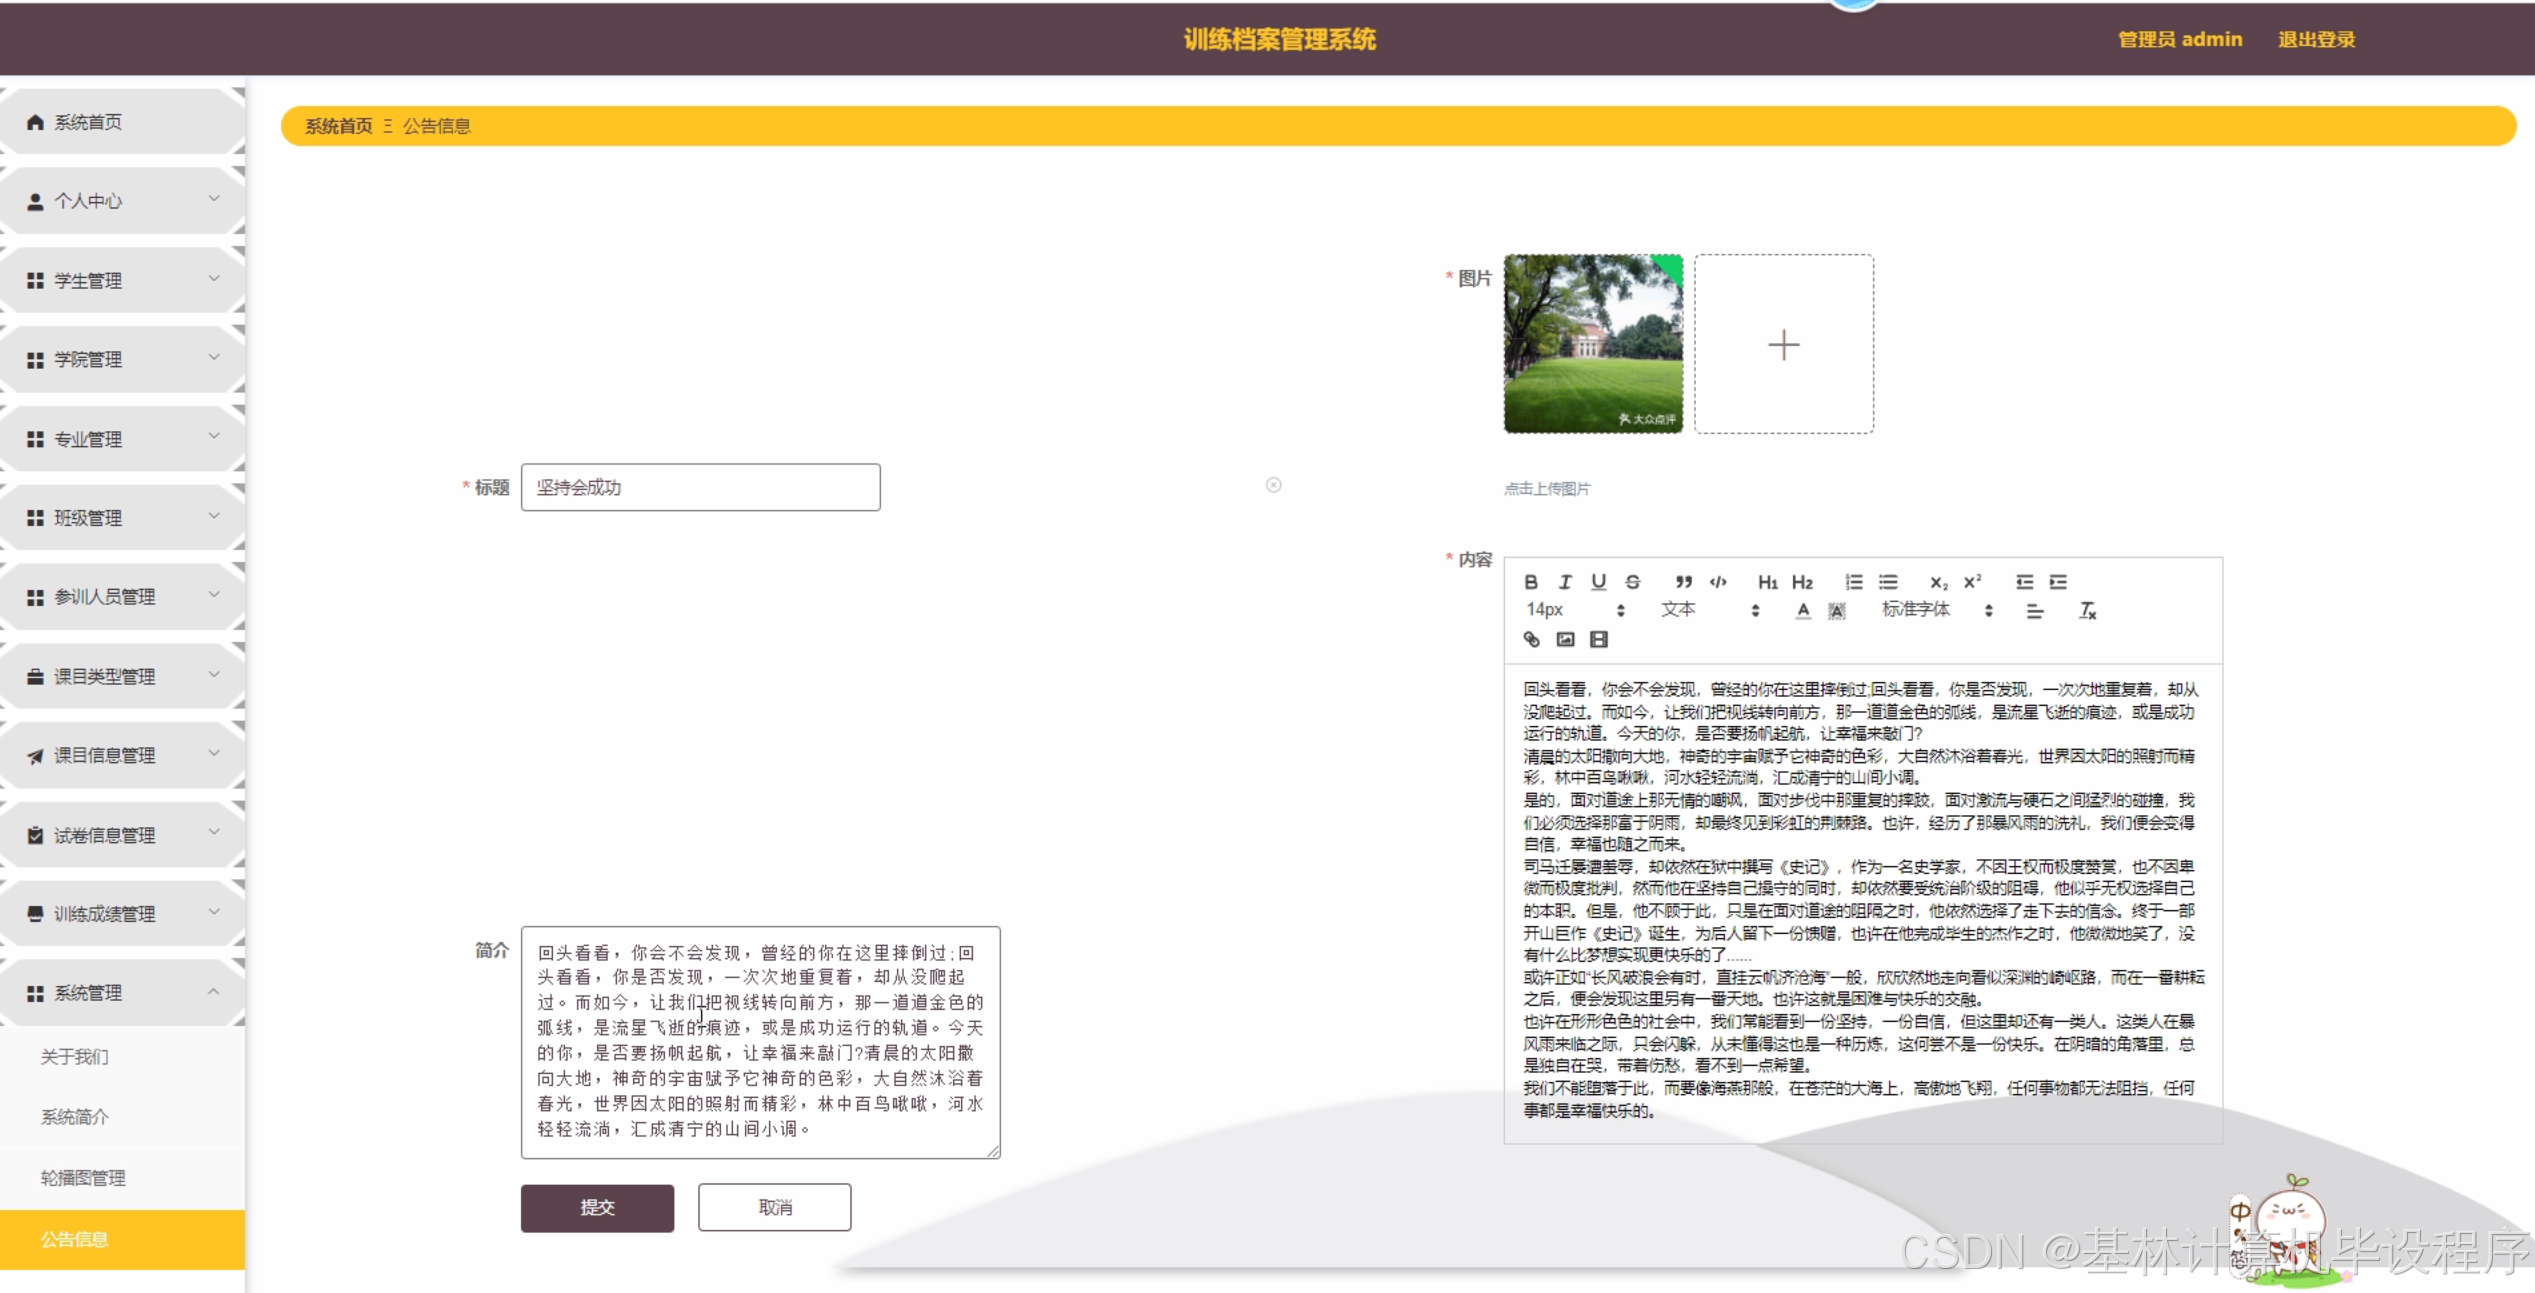Insert hyperlink with link icon
The height and width of the screenshot is (1293, 2535).
1531,639
